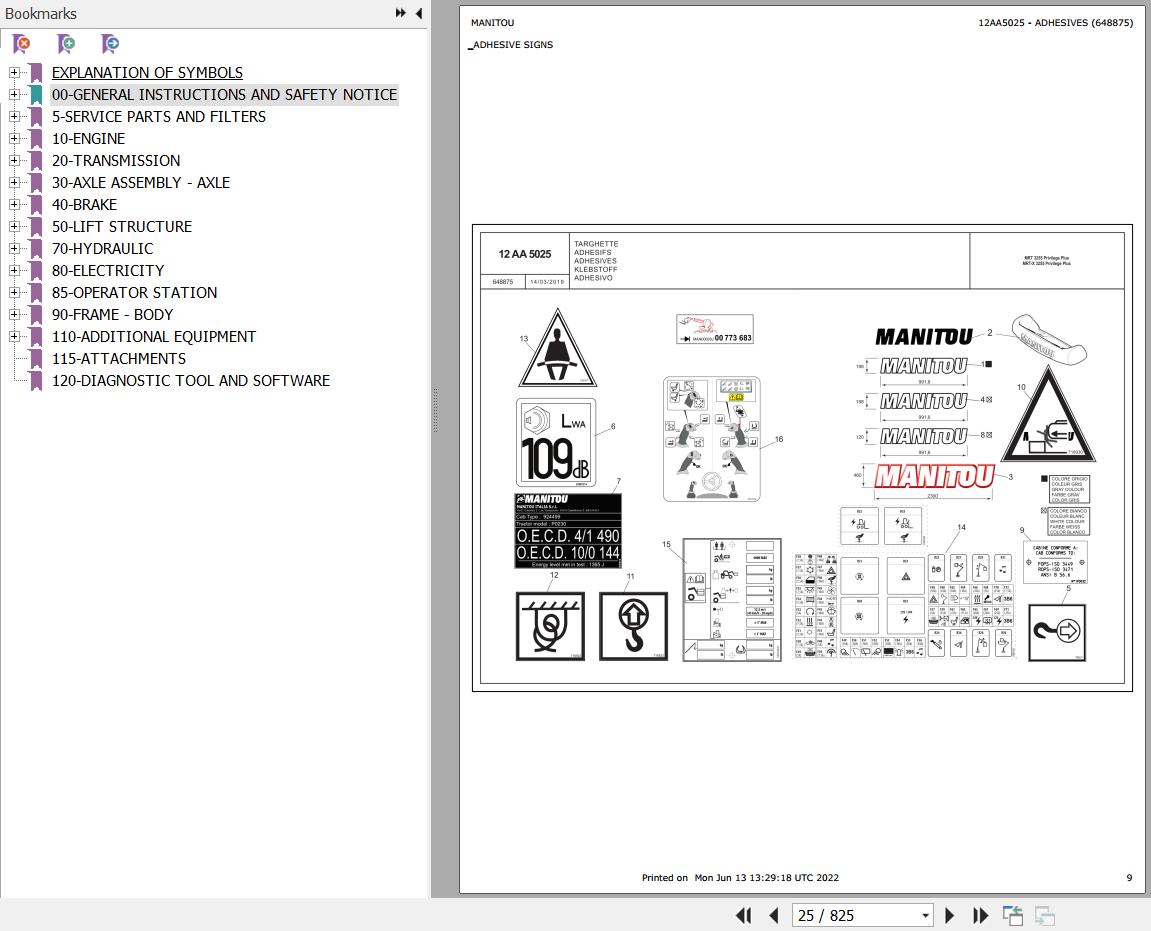
Task: Click the delete bookmark icon
Action: click(x=22, y=44)
